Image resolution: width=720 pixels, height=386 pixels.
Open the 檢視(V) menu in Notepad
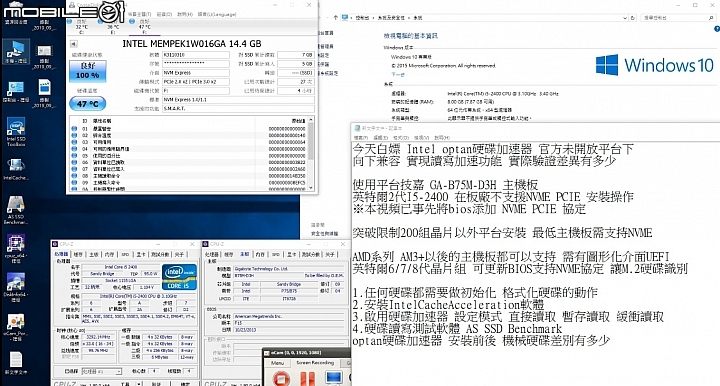(421, 138)
